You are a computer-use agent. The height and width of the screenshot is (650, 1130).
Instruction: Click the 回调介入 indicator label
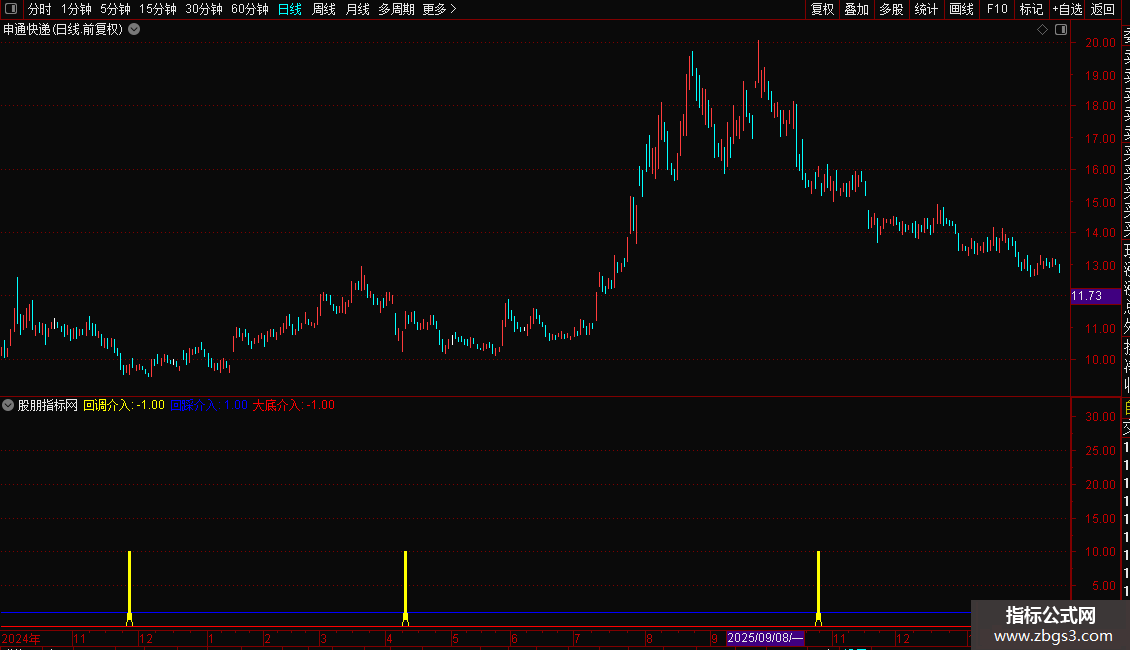[124, 405]
